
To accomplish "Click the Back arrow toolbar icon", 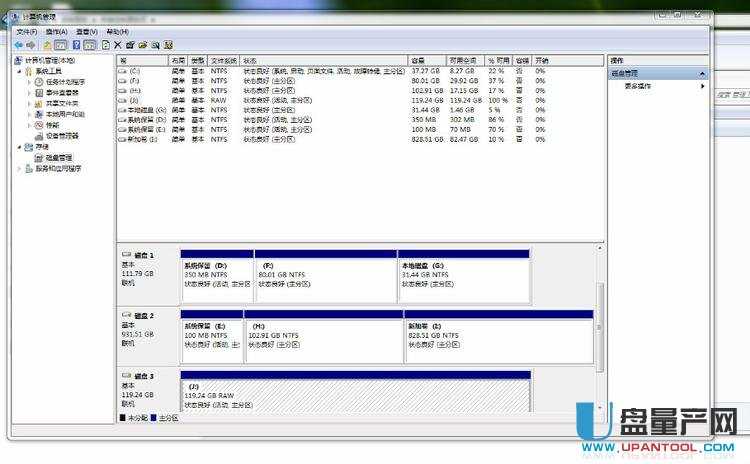I will 19,45.
